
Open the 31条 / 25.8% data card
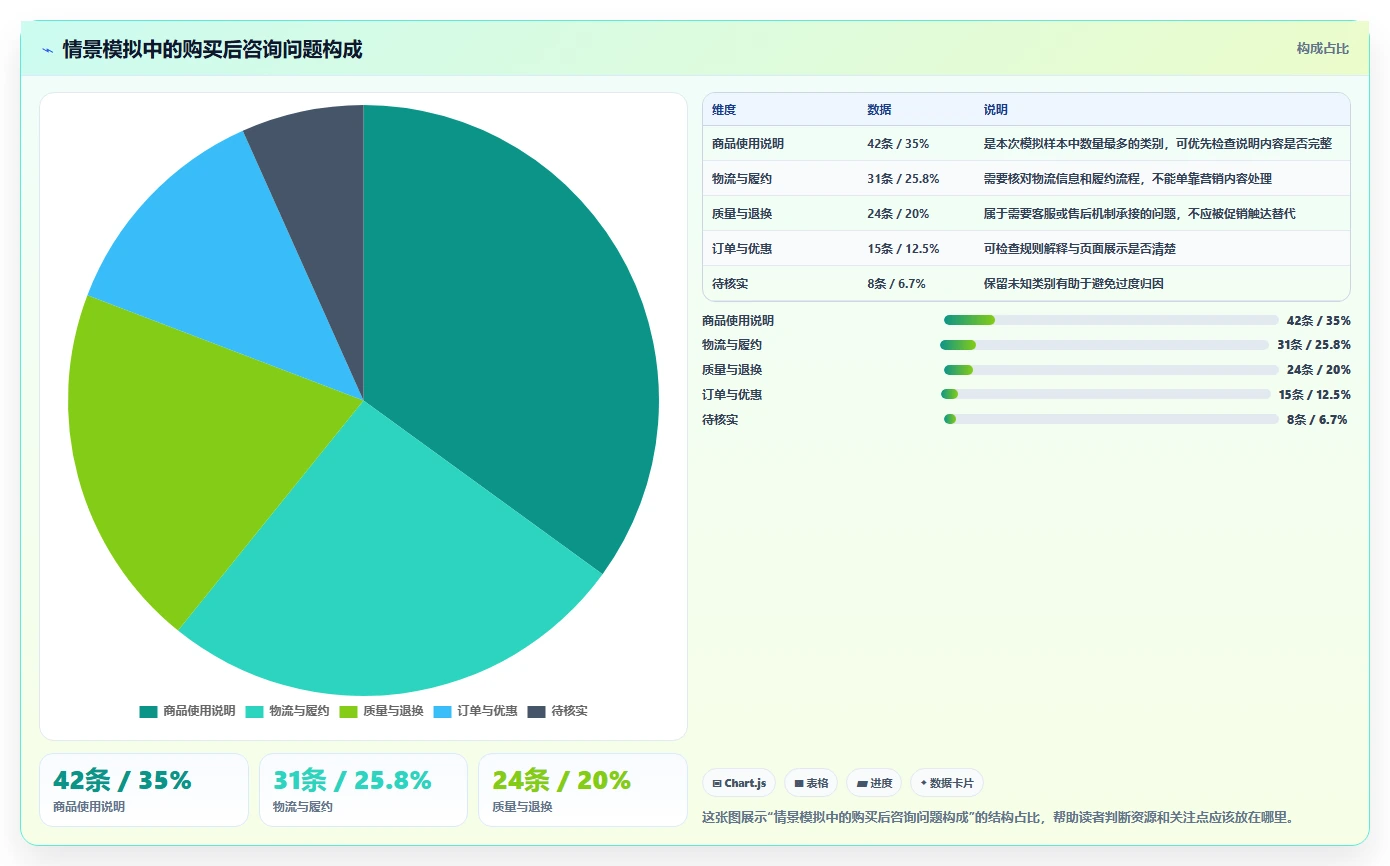363,790
